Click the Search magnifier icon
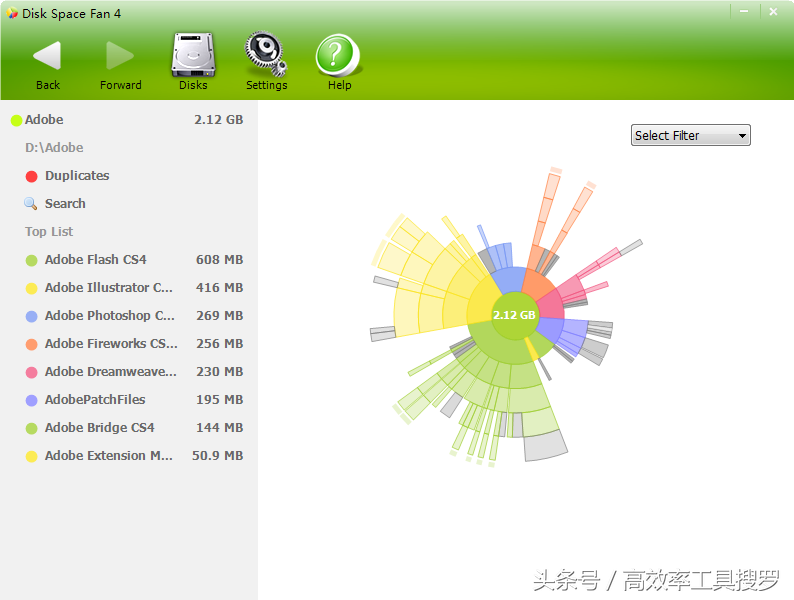 point(30,204)
